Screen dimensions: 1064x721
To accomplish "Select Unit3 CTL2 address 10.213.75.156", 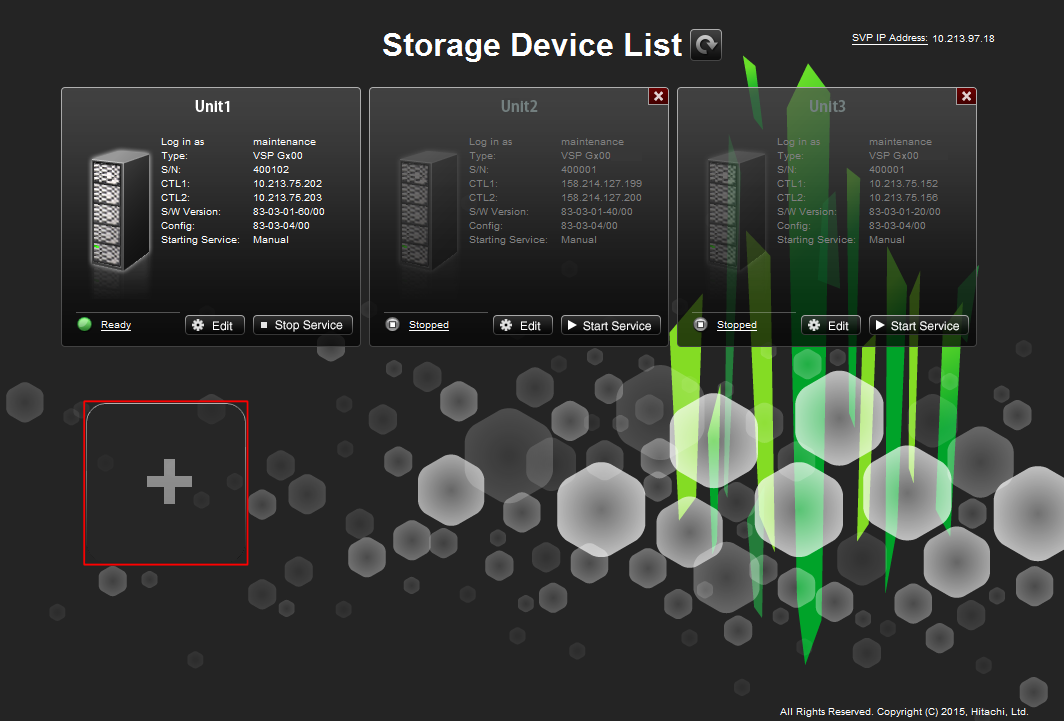I will (904, 198).
